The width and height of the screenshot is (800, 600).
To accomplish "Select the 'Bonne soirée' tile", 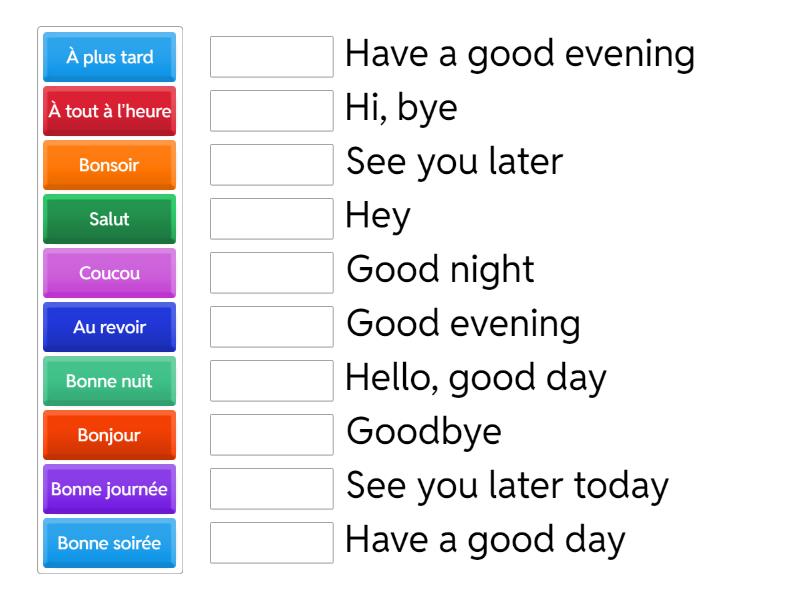I will point(109,543).
